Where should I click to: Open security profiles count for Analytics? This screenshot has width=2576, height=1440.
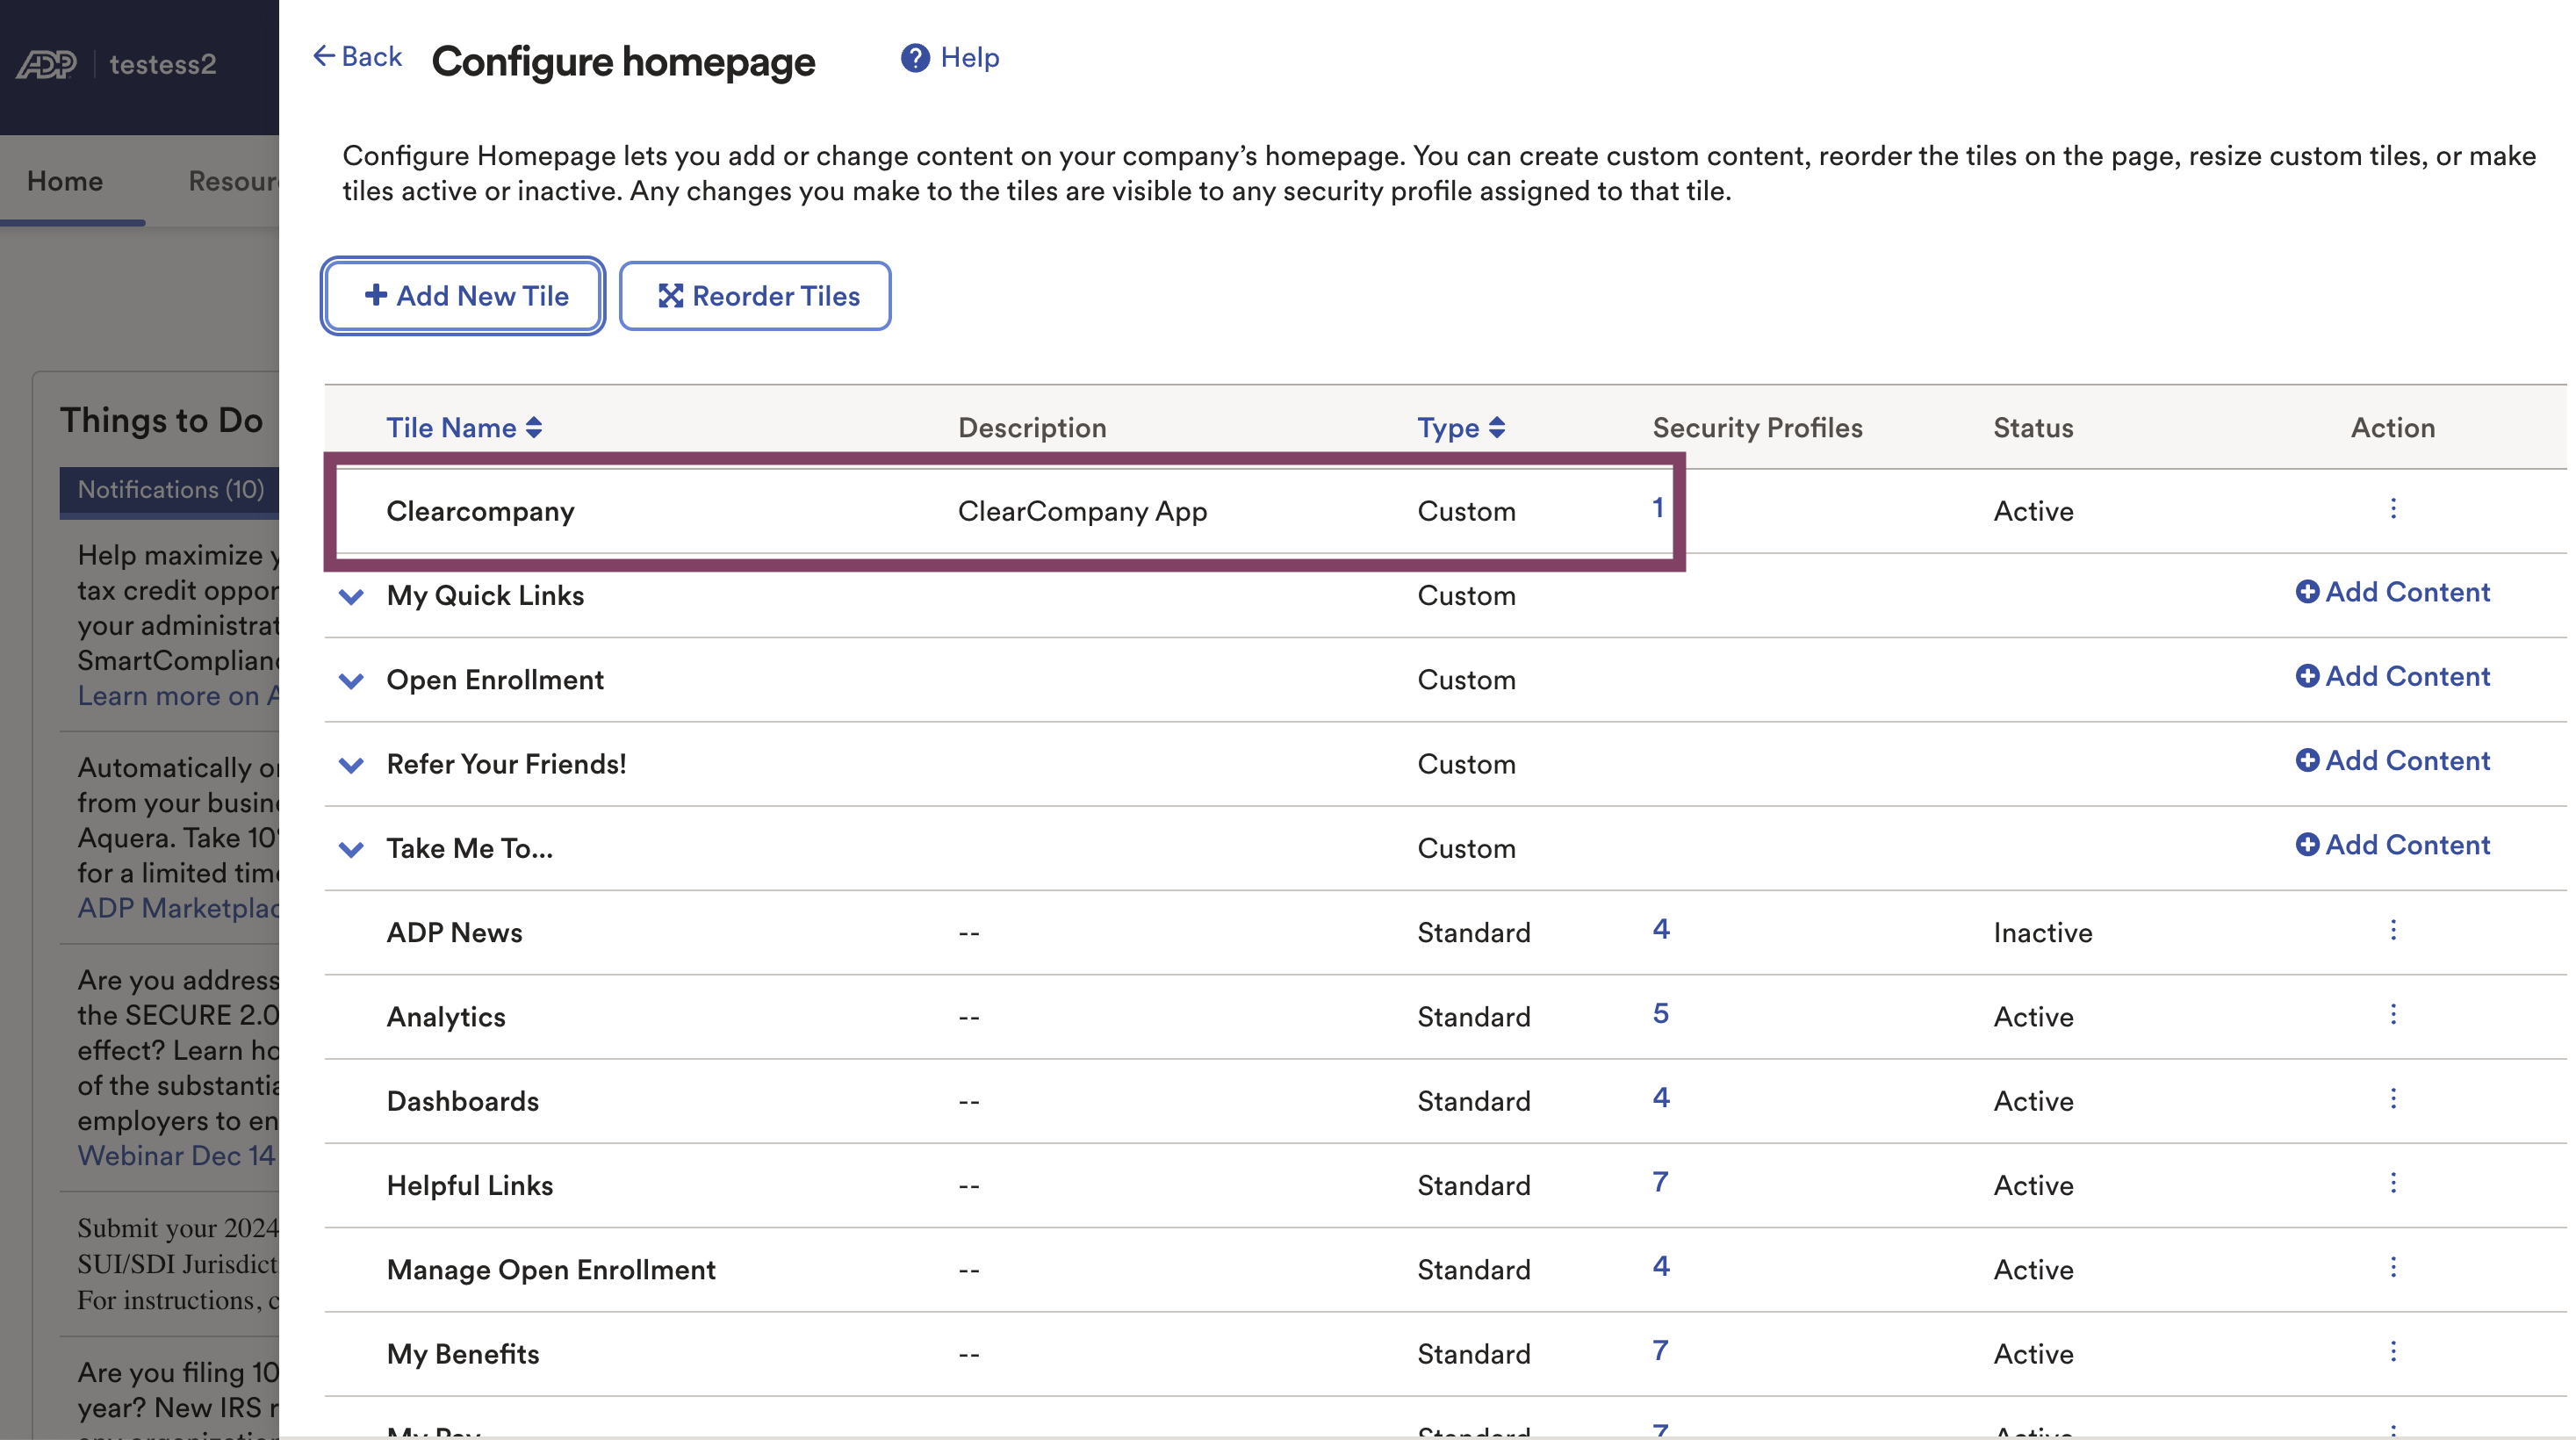click(1661, 1014)
